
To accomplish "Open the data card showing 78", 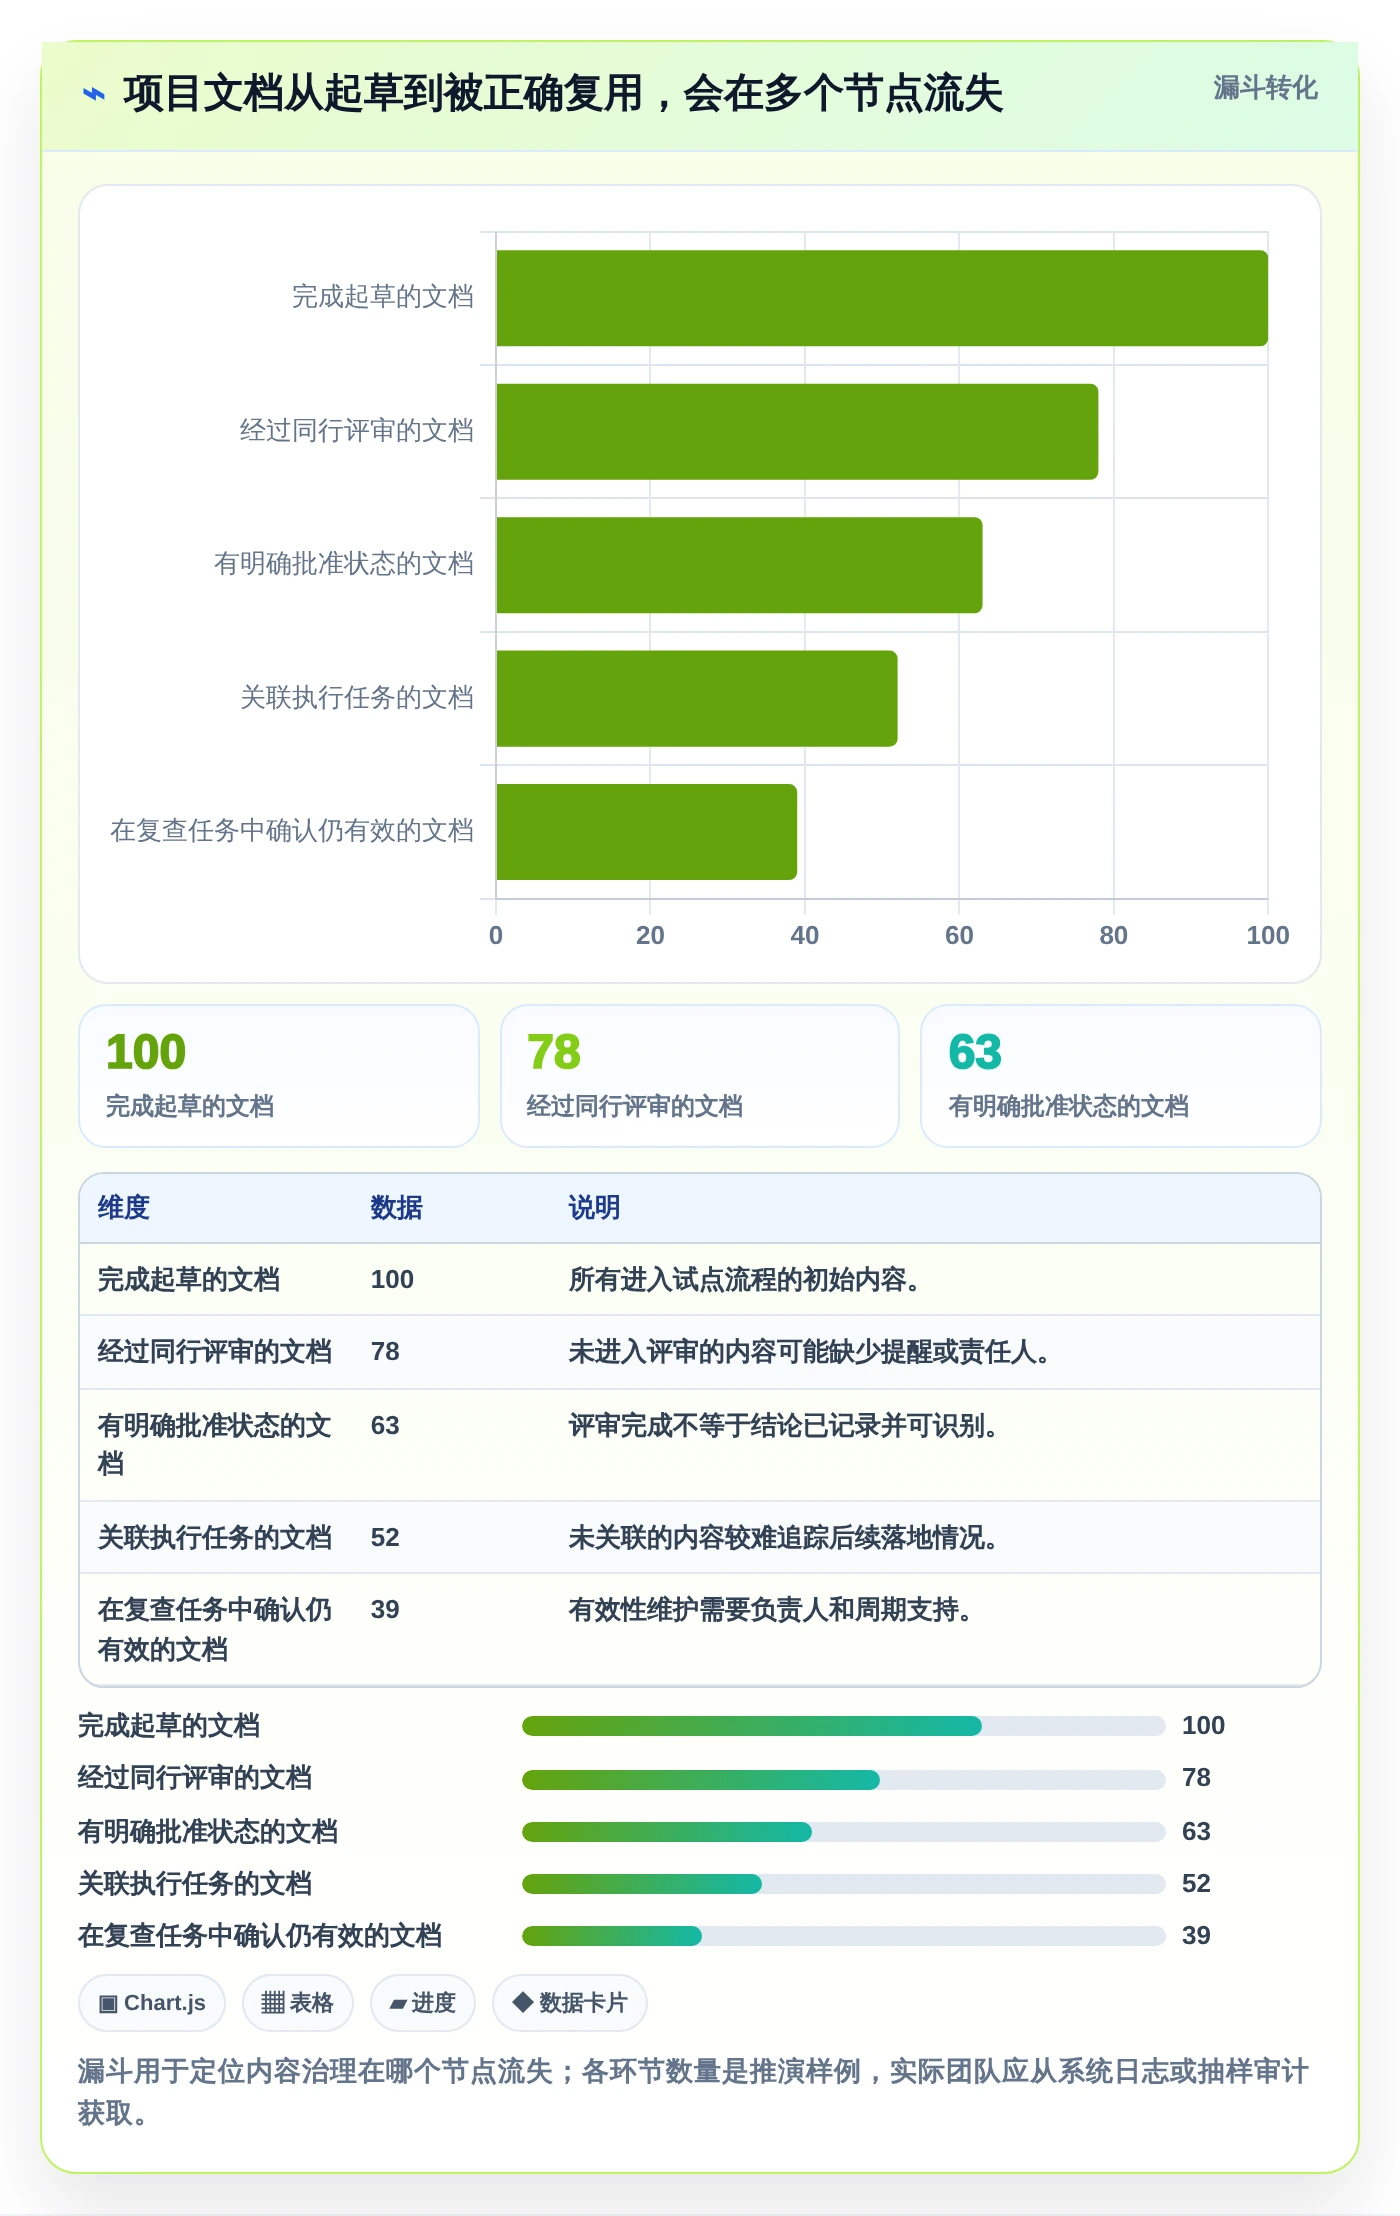I will coord(700,1076).
